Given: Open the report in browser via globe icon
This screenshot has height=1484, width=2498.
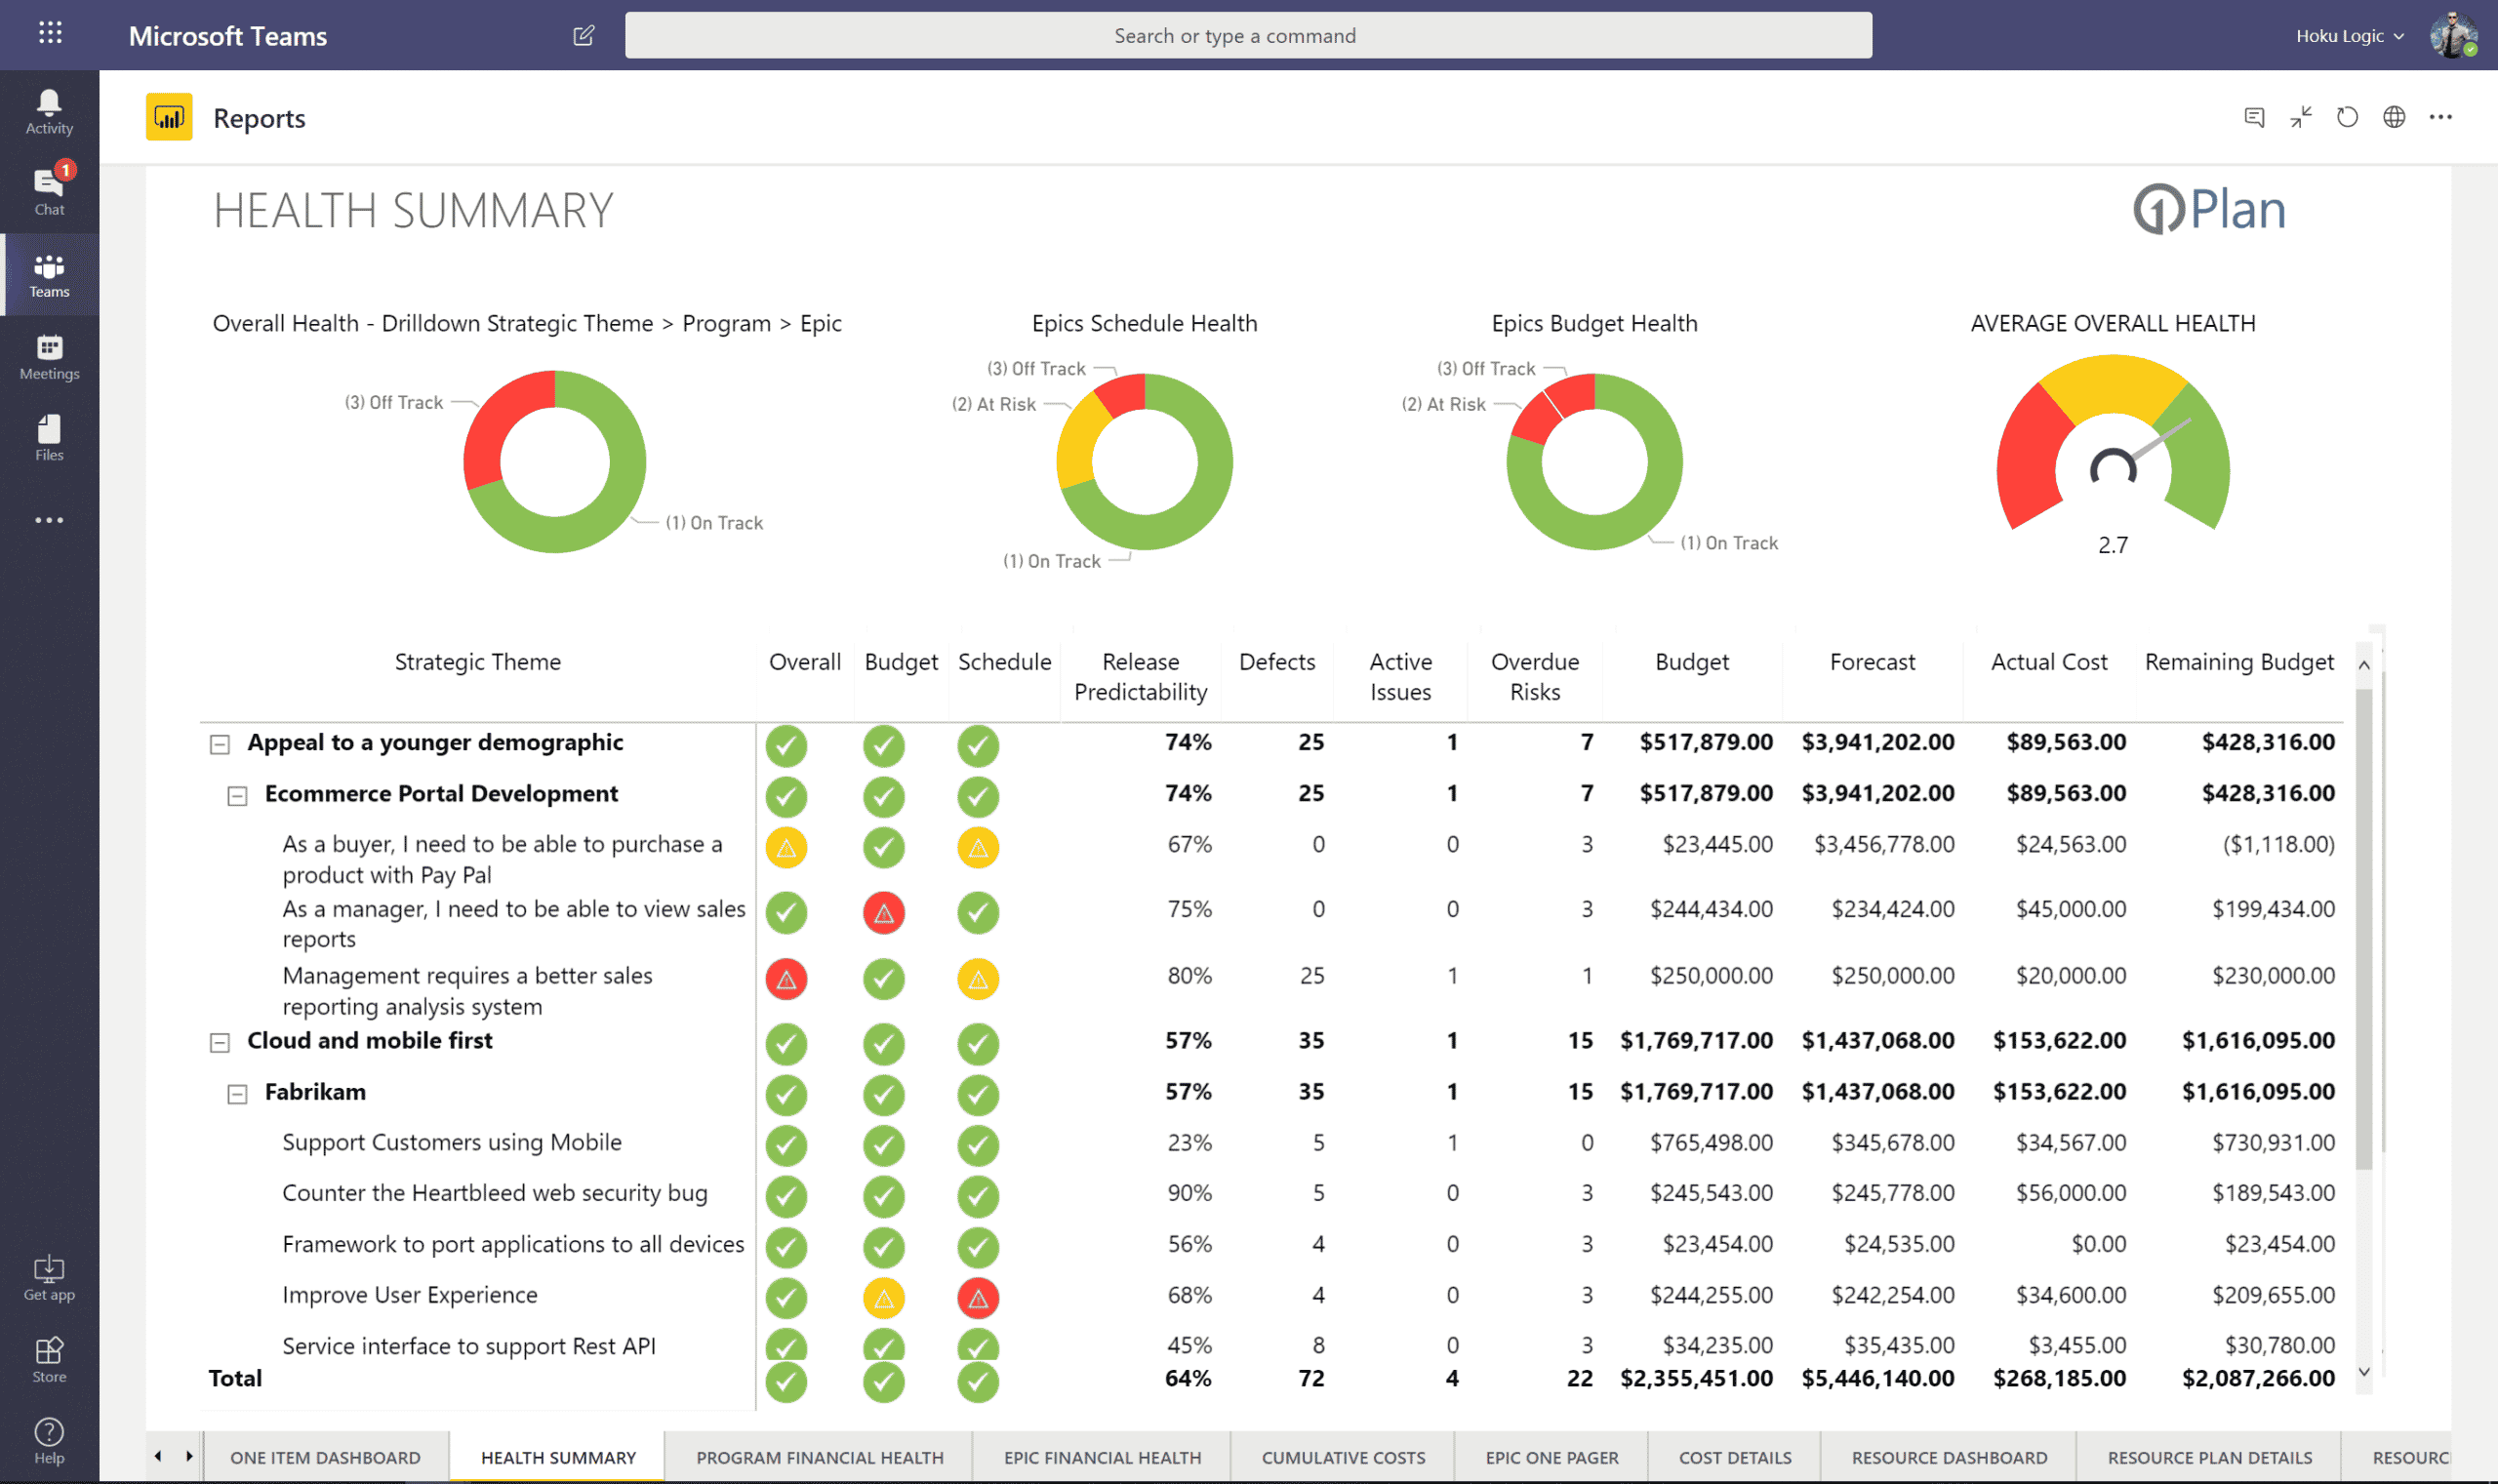Looking at the screenshot, I should click(x=2394, y=117).
